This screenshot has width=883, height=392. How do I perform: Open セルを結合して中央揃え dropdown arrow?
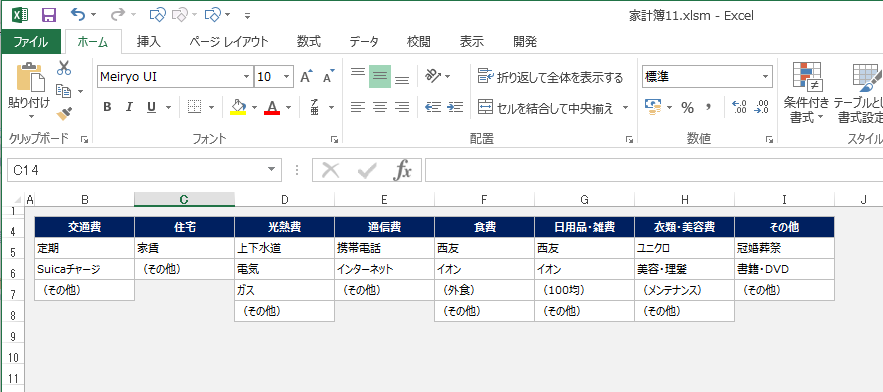point(625,107)
